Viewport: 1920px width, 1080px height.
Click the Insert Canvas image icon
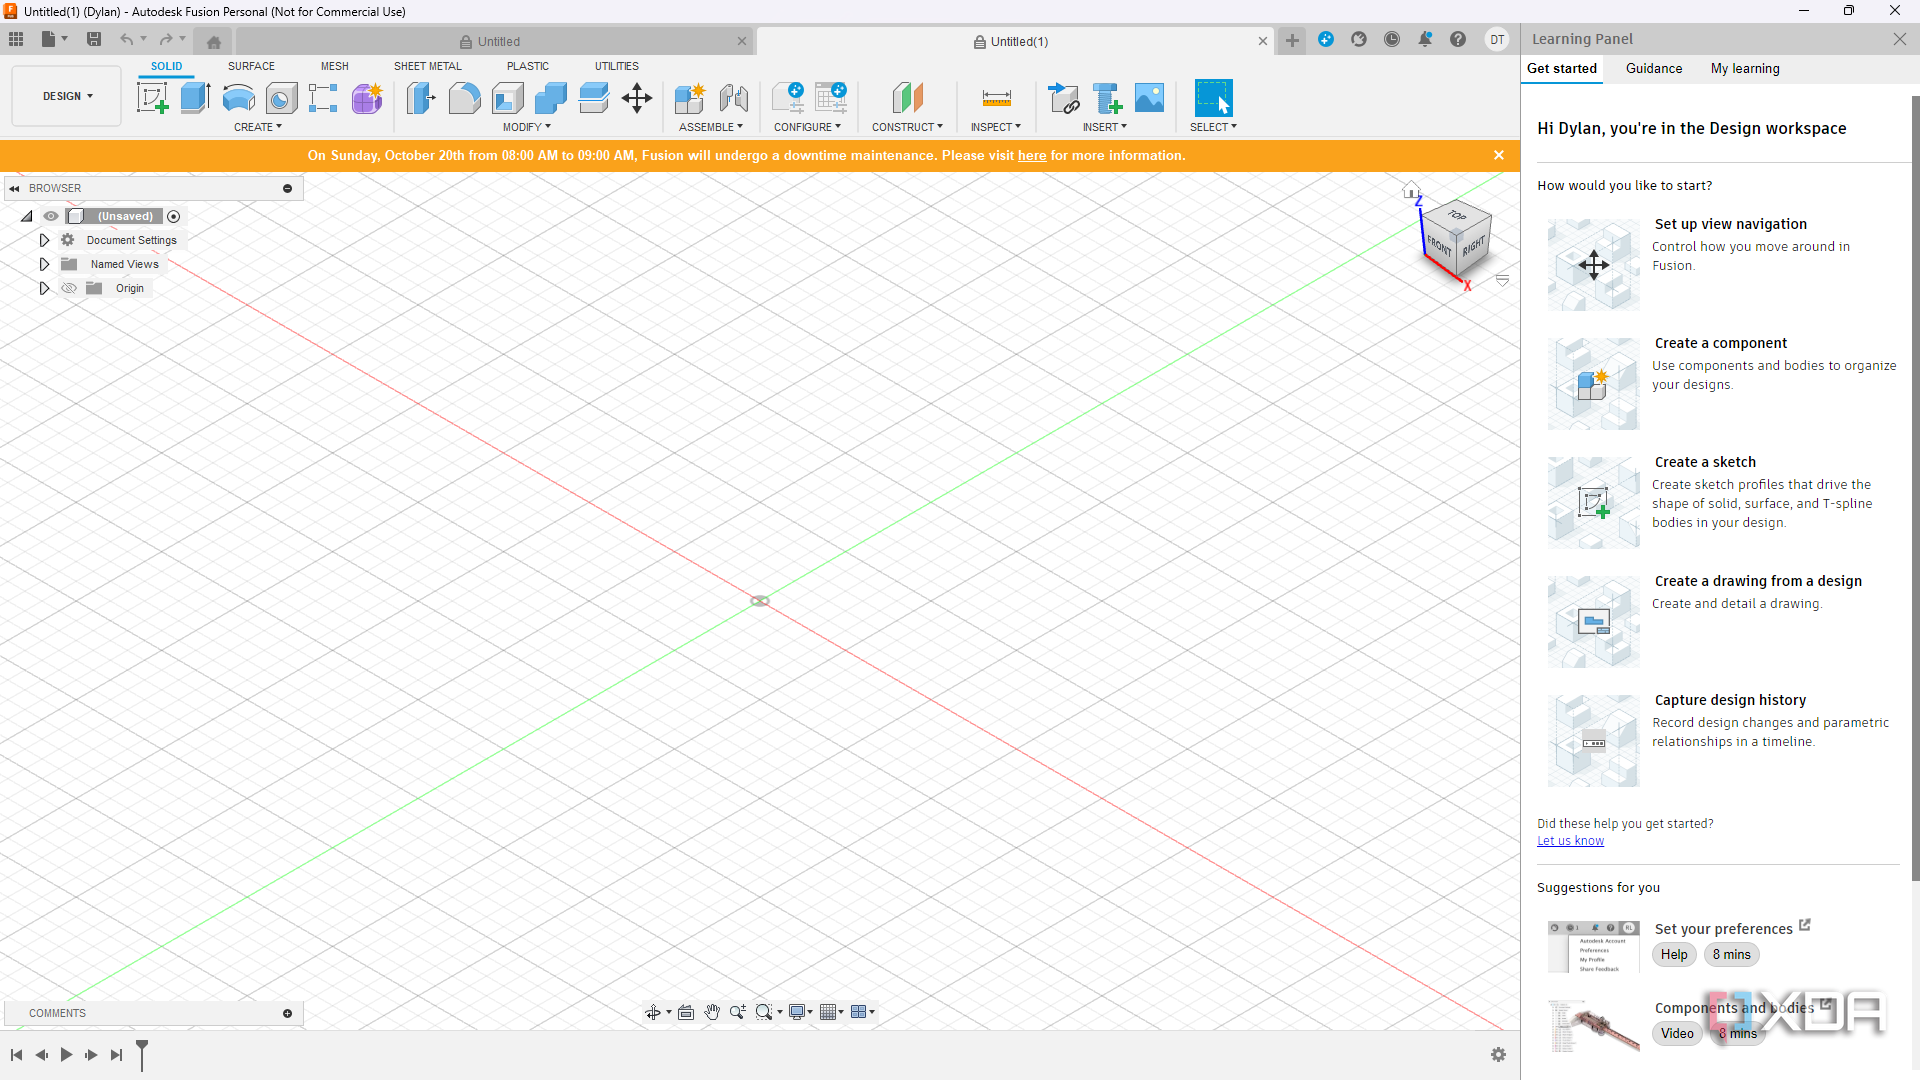(1150, 98)
